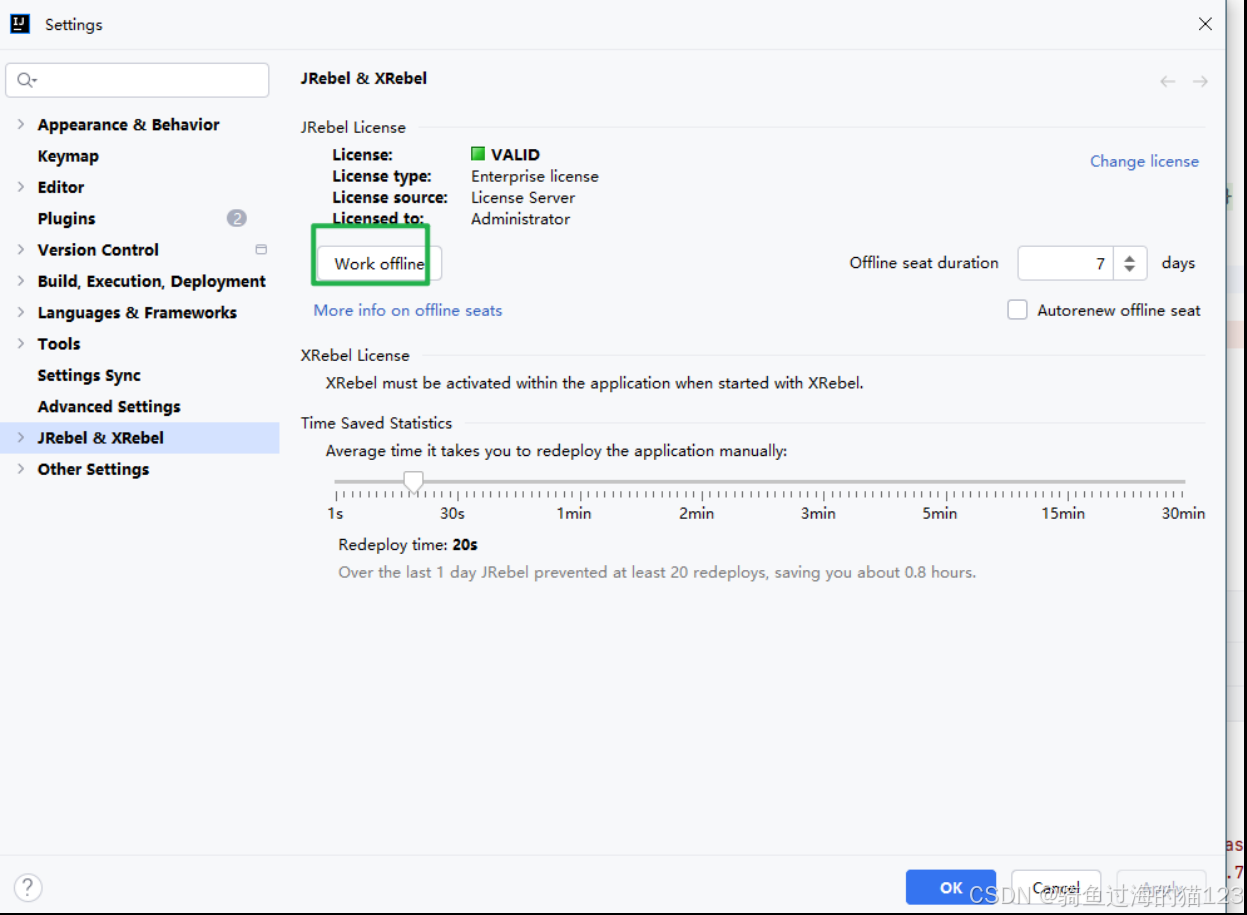Open the Settings Sync page
Image resolution: width=1247 pixels, height=915 pixels.
(89, 375)
